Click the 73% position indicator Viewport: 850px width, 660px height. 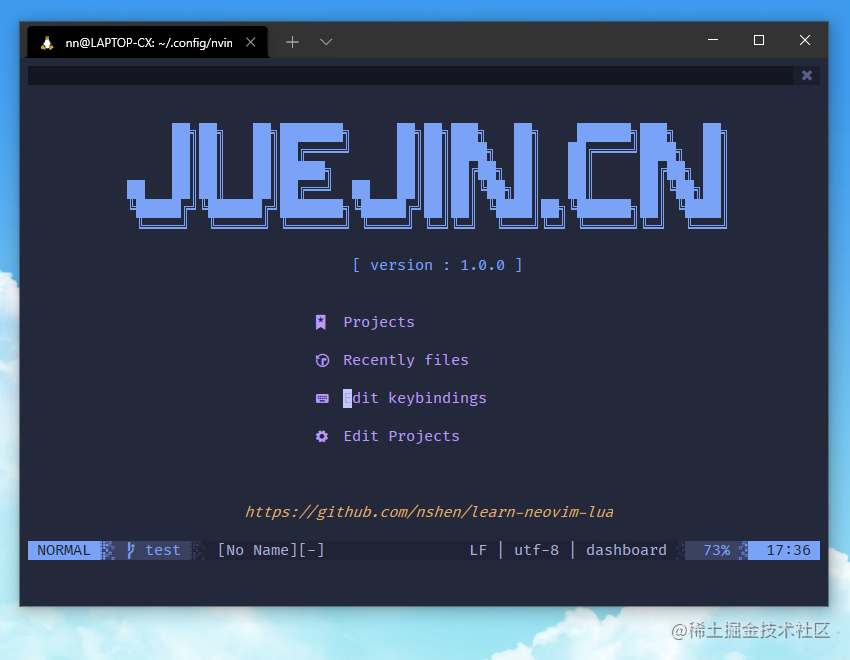716,551
